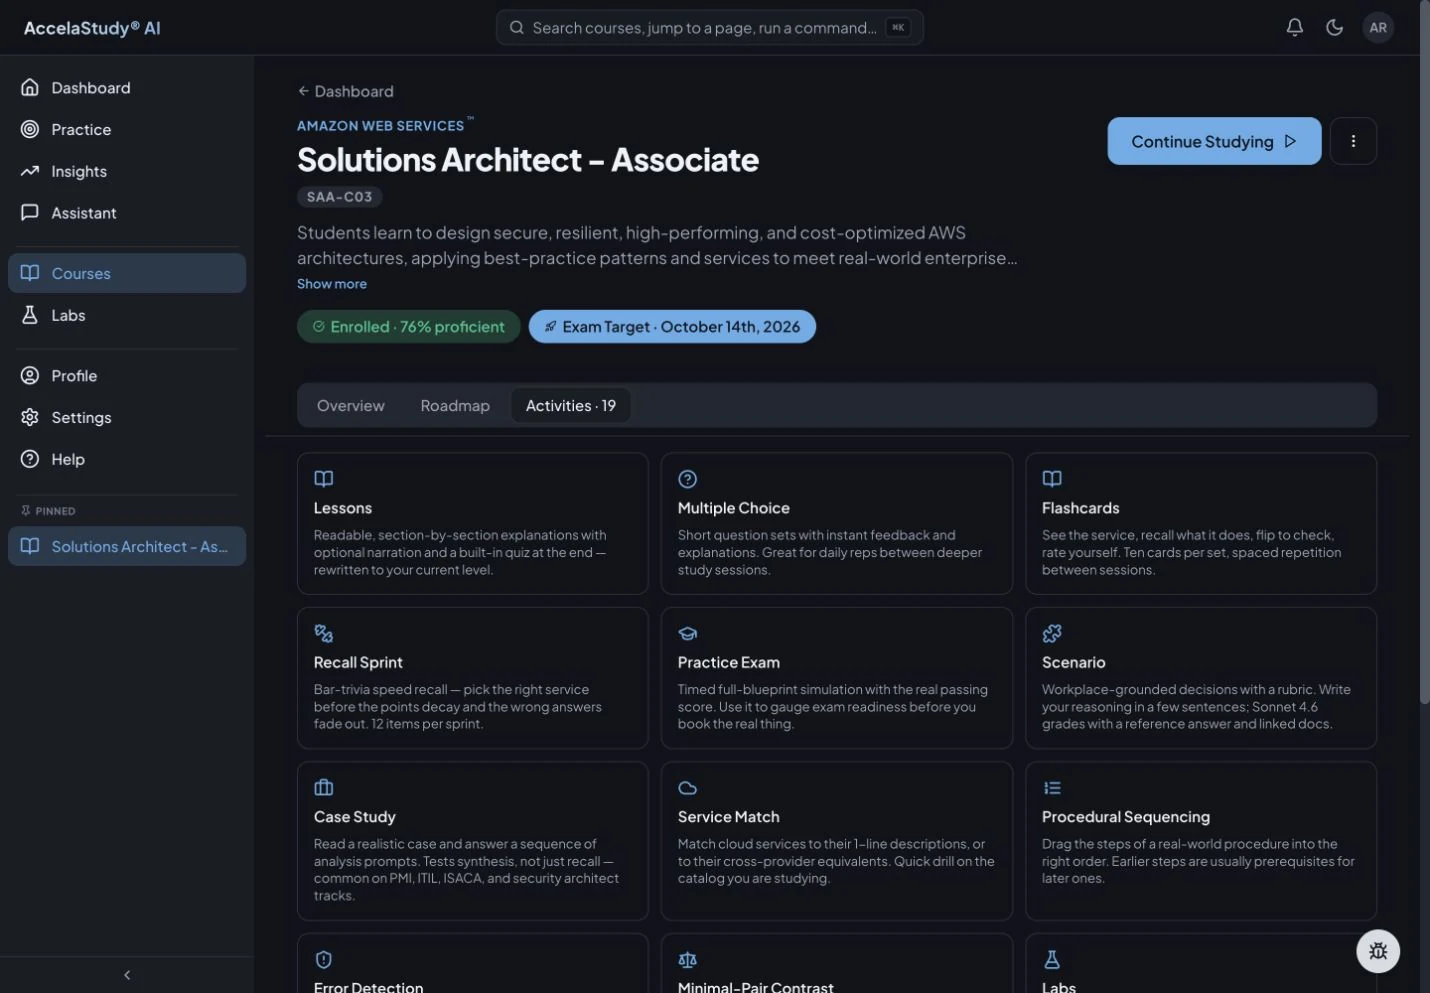Open the Lessons activity card
Screen dimensions: 1430x993
pyautogui.click(x=472, y=523)
